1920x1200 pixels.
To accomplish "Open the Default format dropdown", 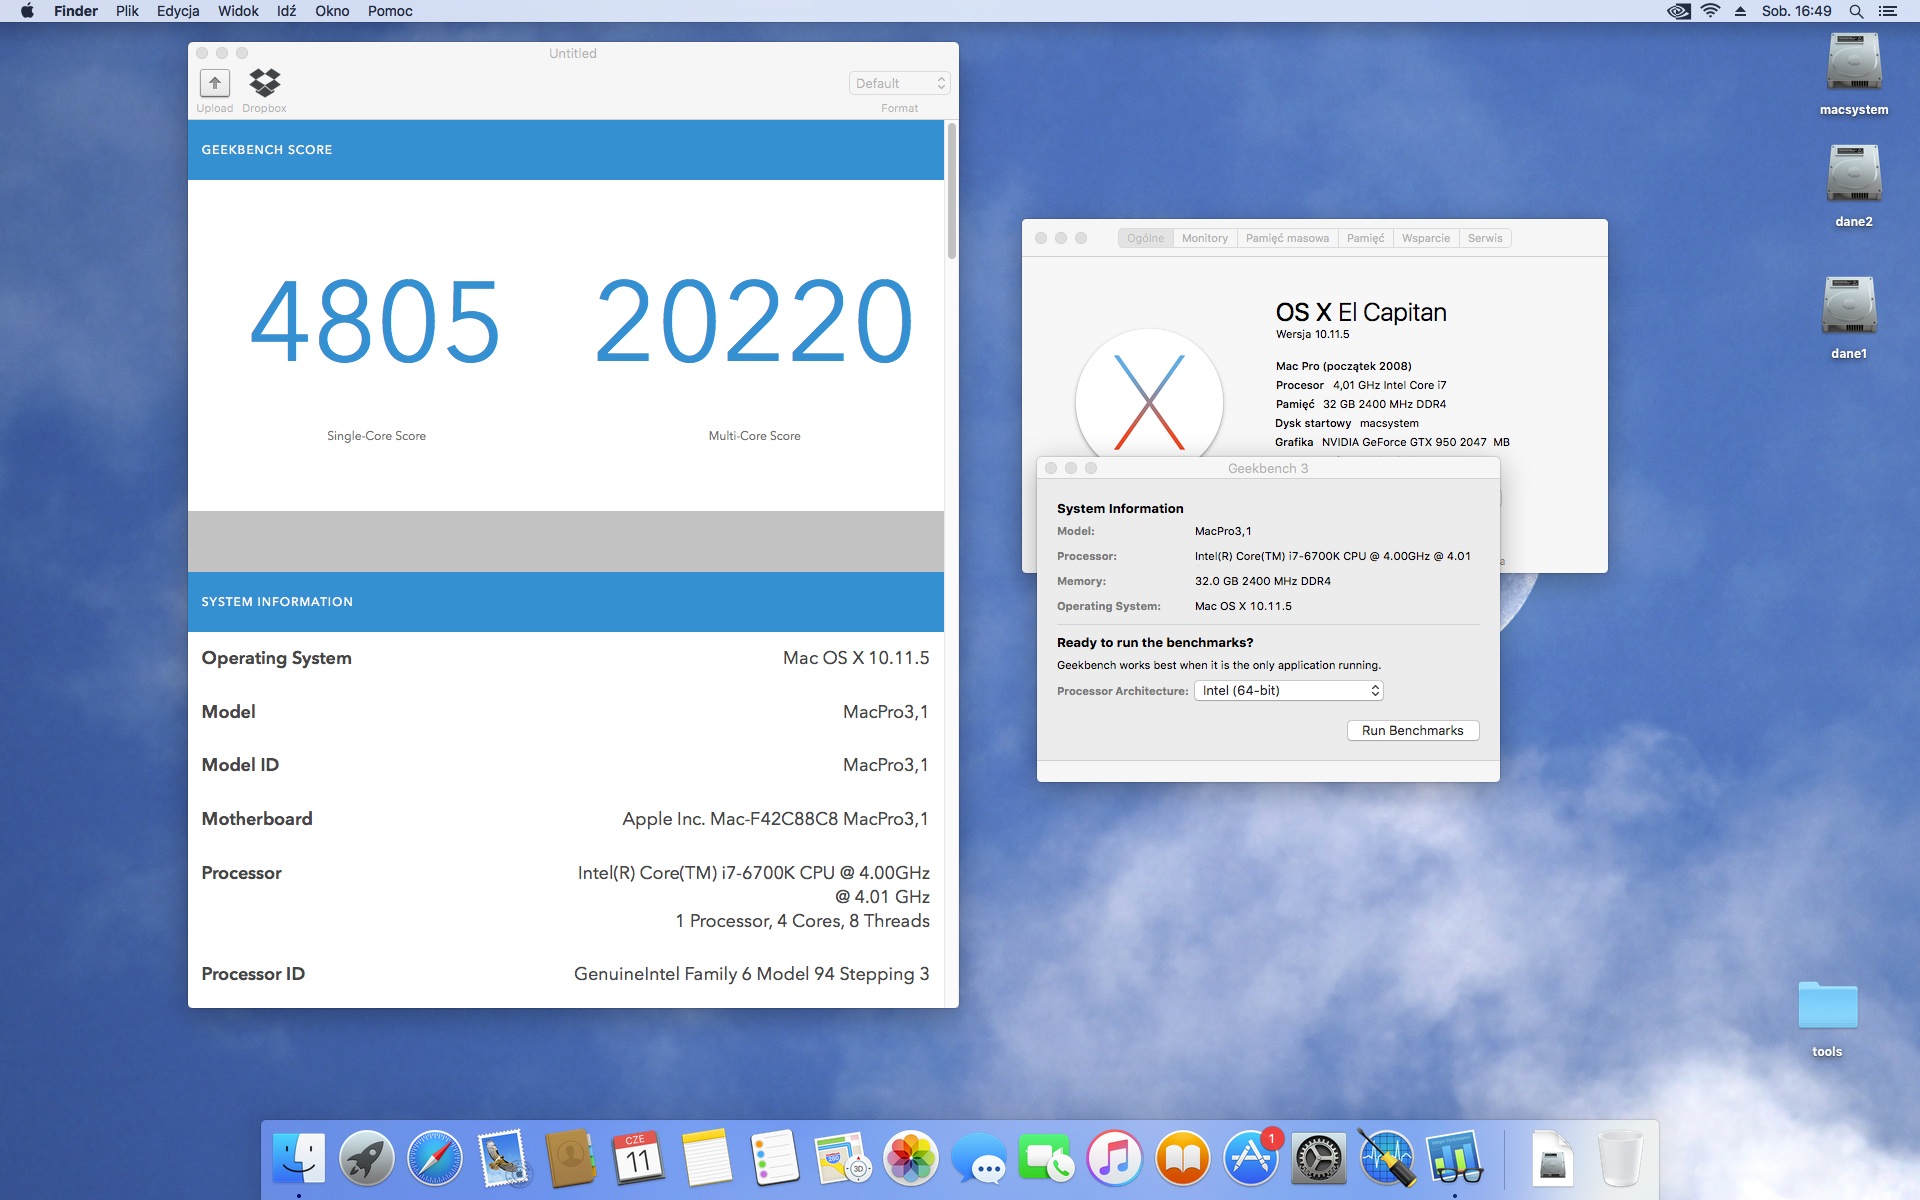I will [x=899, y=83].
